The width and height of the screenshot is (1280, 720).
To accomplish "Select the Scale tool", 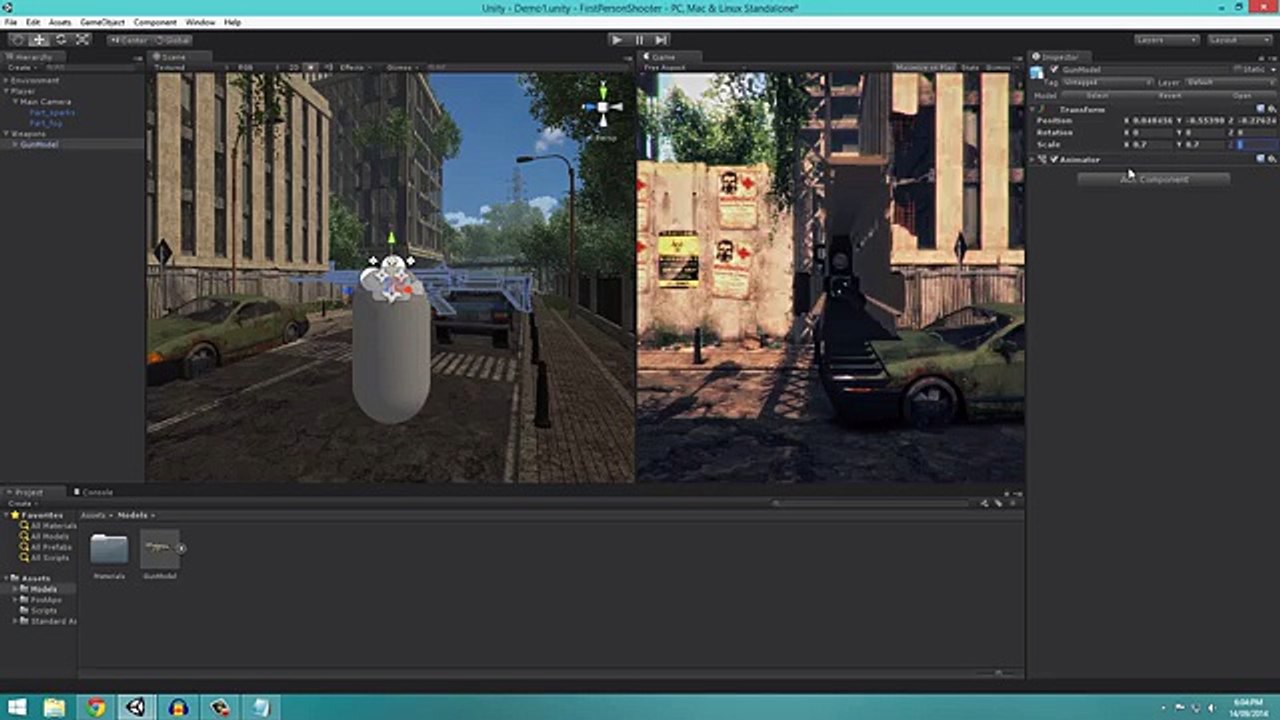I will (x=83, y=40).
